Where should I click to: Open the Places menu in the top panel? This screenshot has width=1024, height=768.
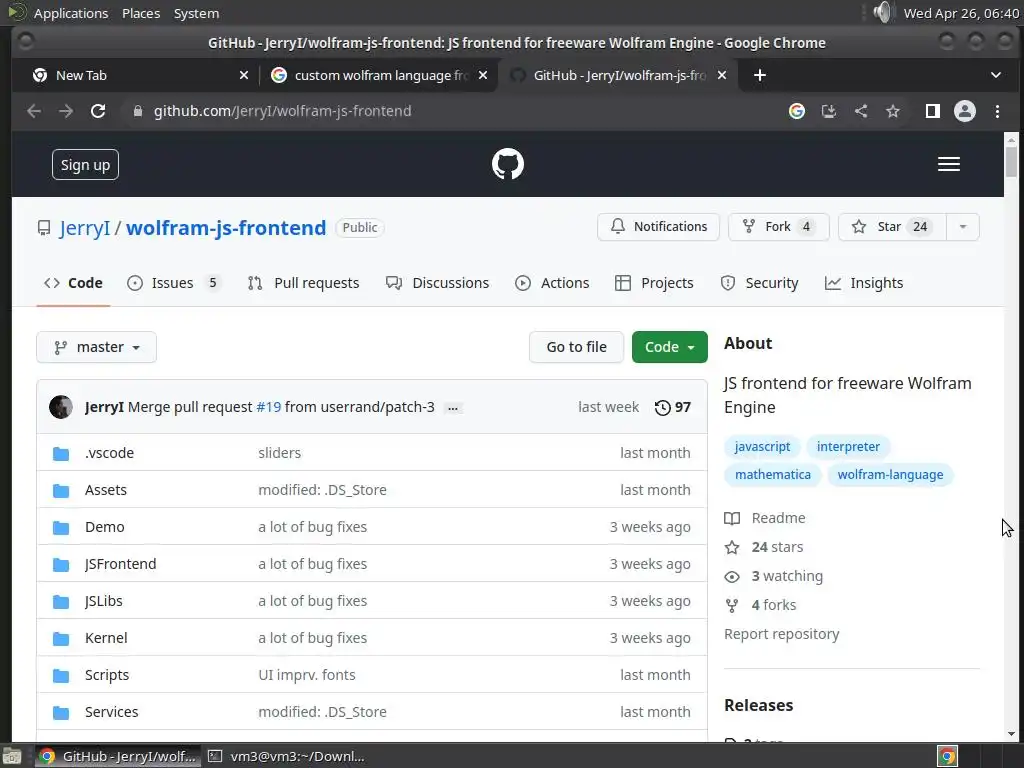point(141,13)
